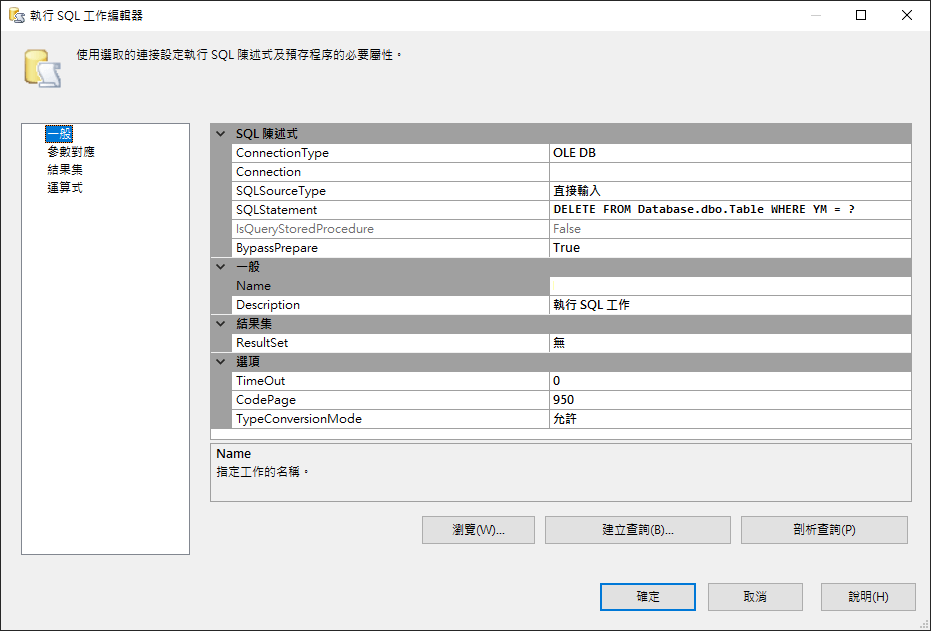Cancel the dialog using 取消

755,597
